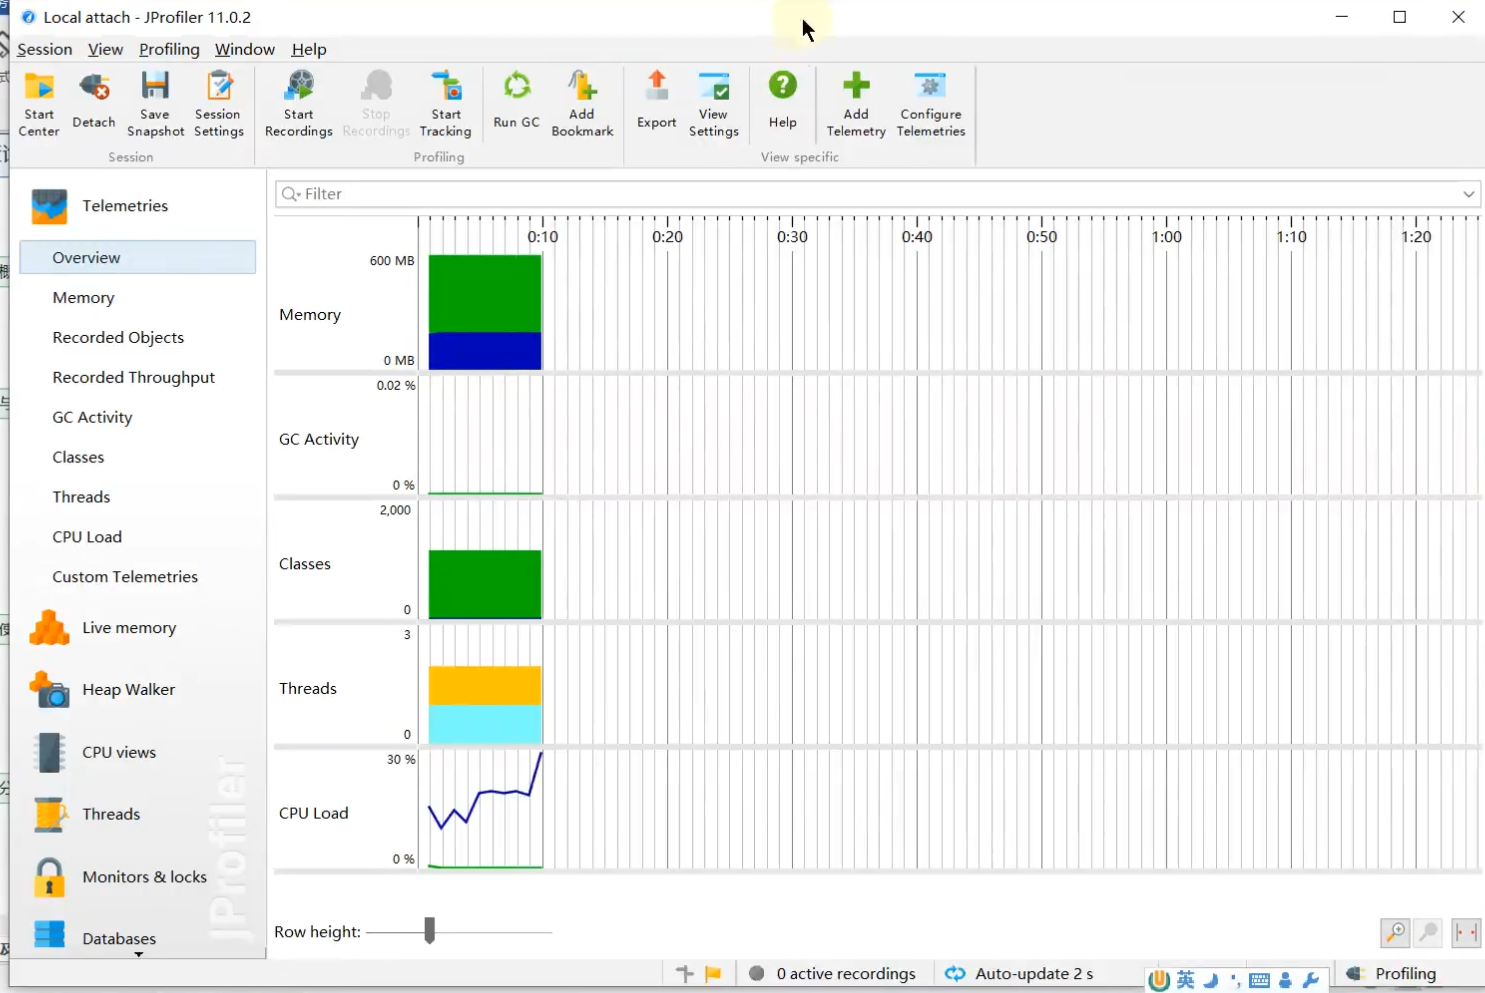
Task: Open the Session menu
Action: pos(44,50)
